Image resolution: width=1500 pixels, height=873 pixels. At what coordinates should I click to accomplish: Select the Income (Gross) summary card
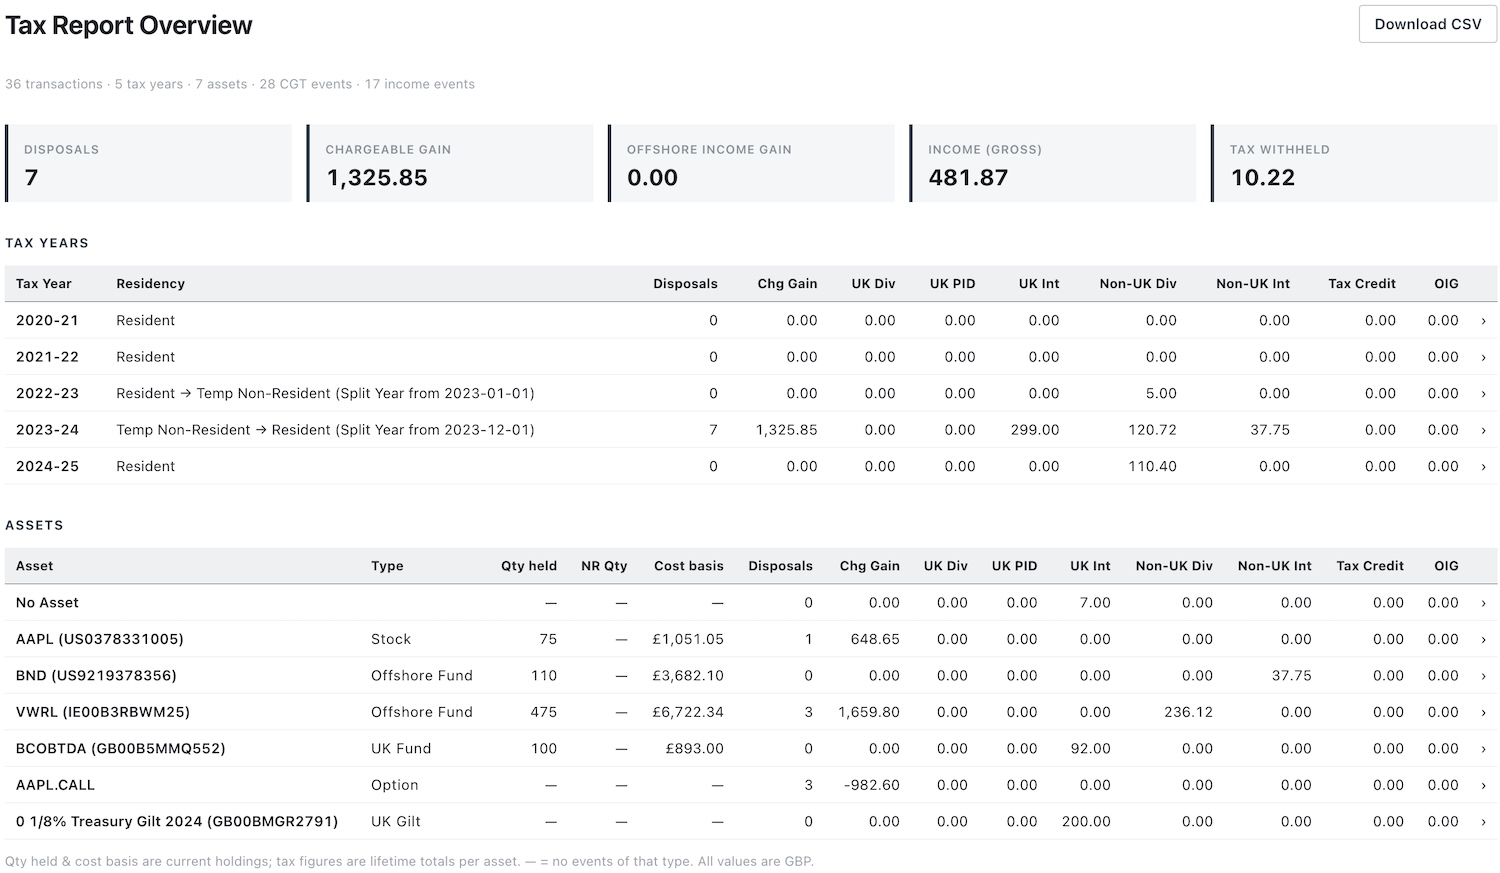(x=1053, y=163)
